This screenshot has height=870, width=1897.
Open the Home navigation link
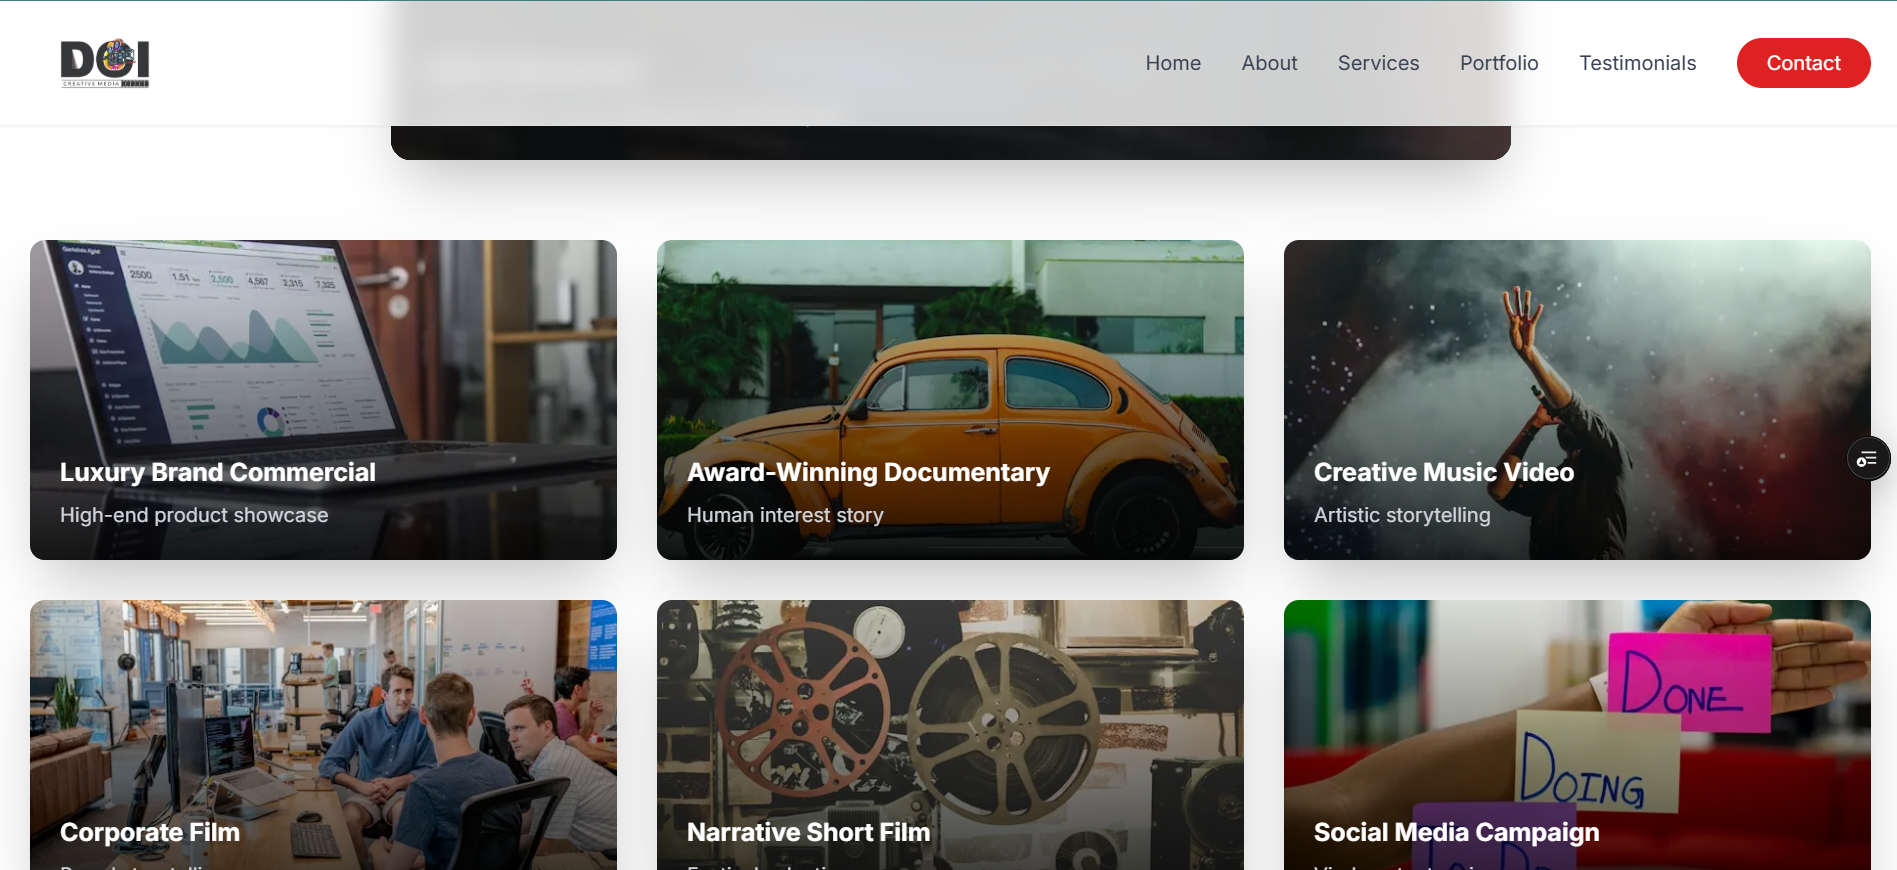pyautogui.click(x=1173, y=63)
